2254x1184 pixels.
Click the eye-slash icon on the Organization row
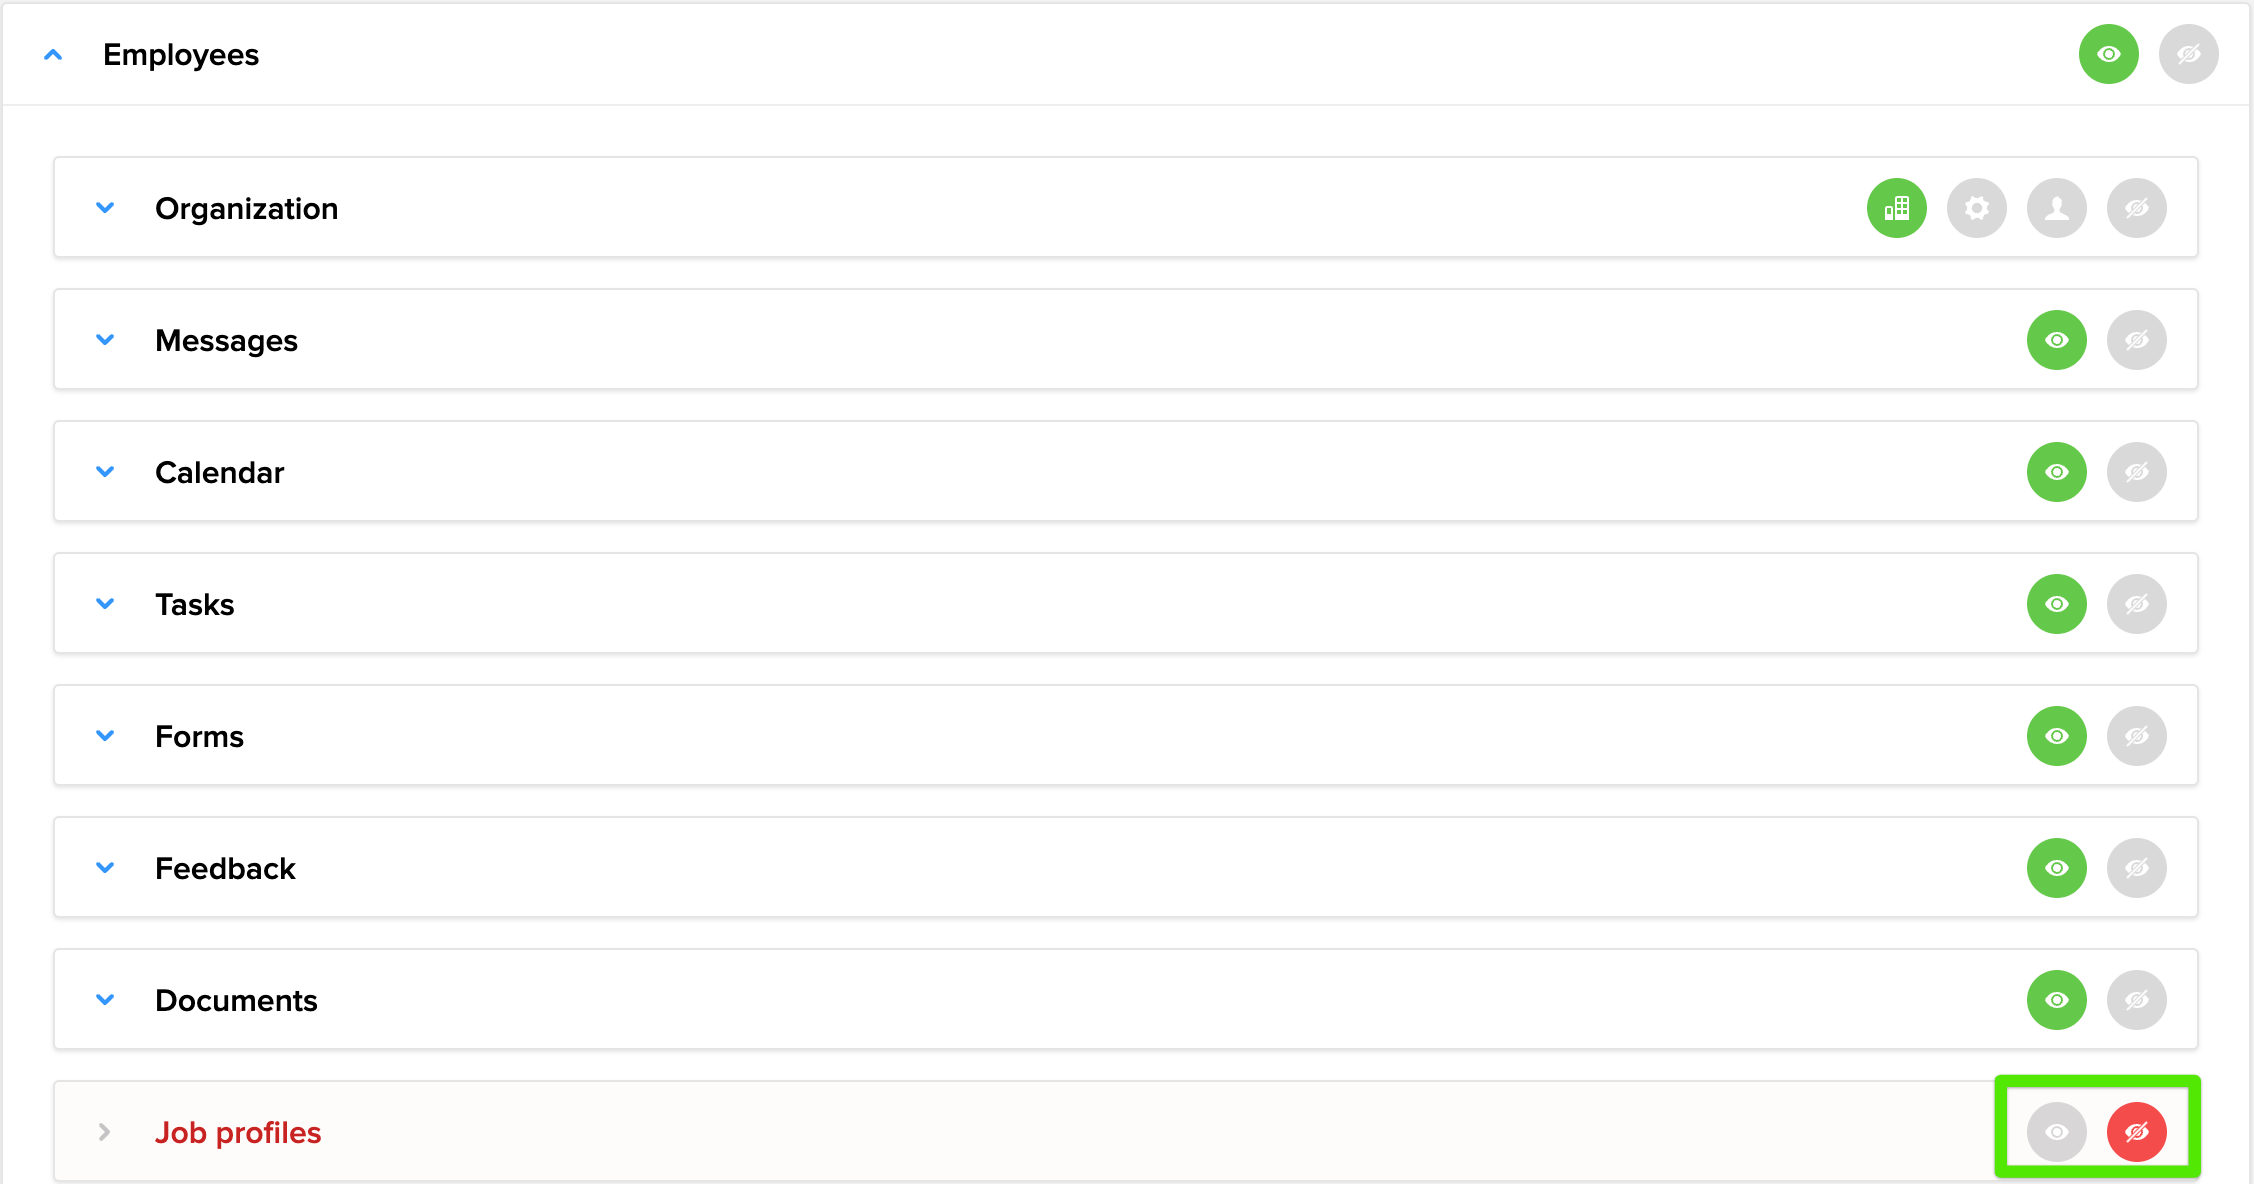tap(2137, 207)
